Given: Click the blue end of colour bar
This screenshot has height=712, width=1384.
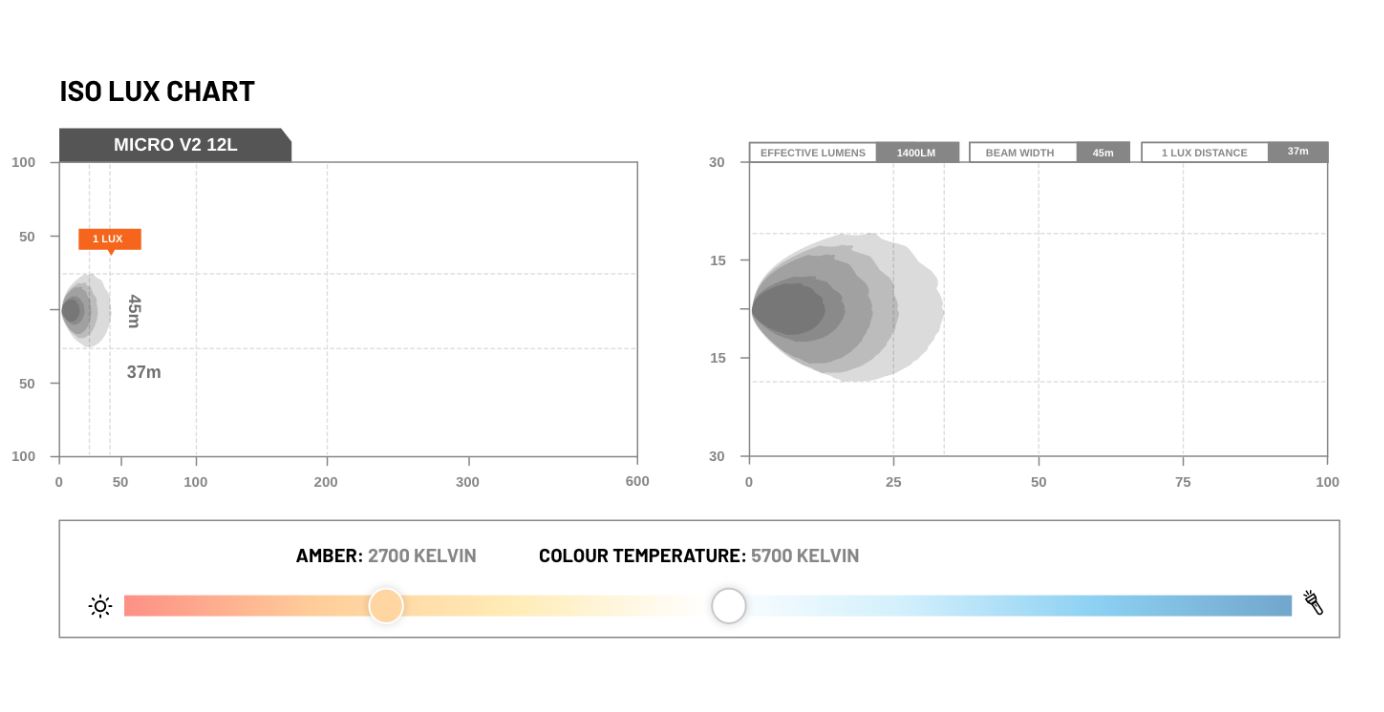Looking at the screenshot, I should coord(1270,606).
